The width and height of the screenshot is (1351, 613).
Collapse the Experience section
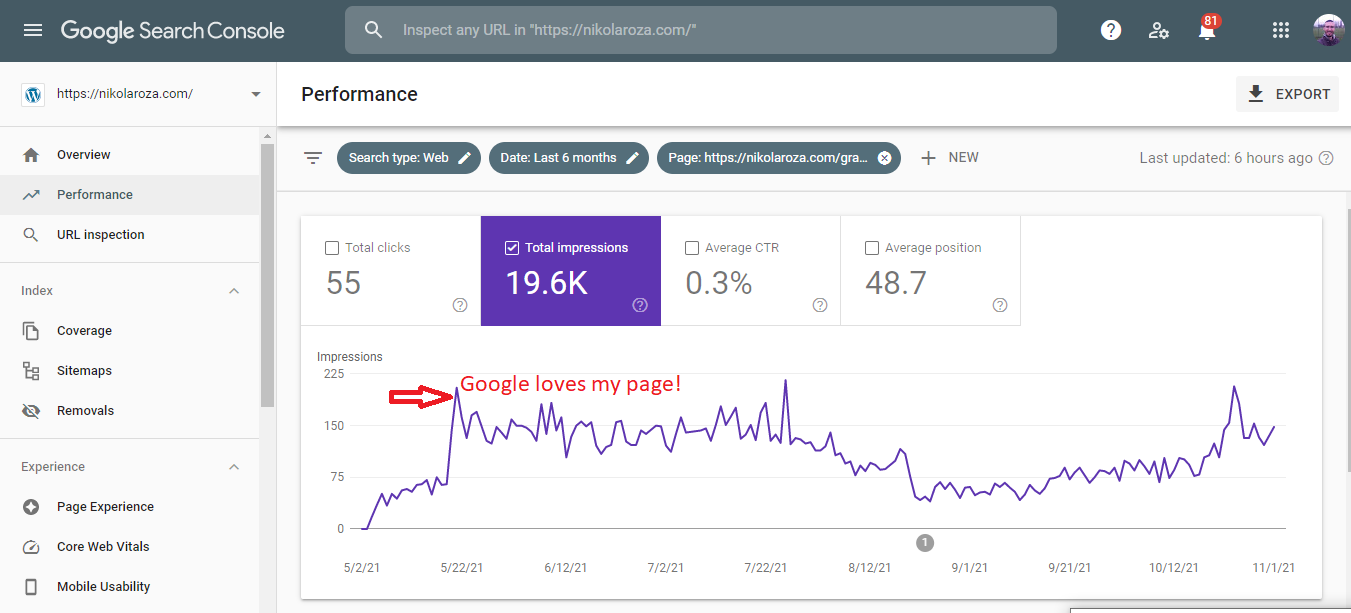[x=234, y=467]
